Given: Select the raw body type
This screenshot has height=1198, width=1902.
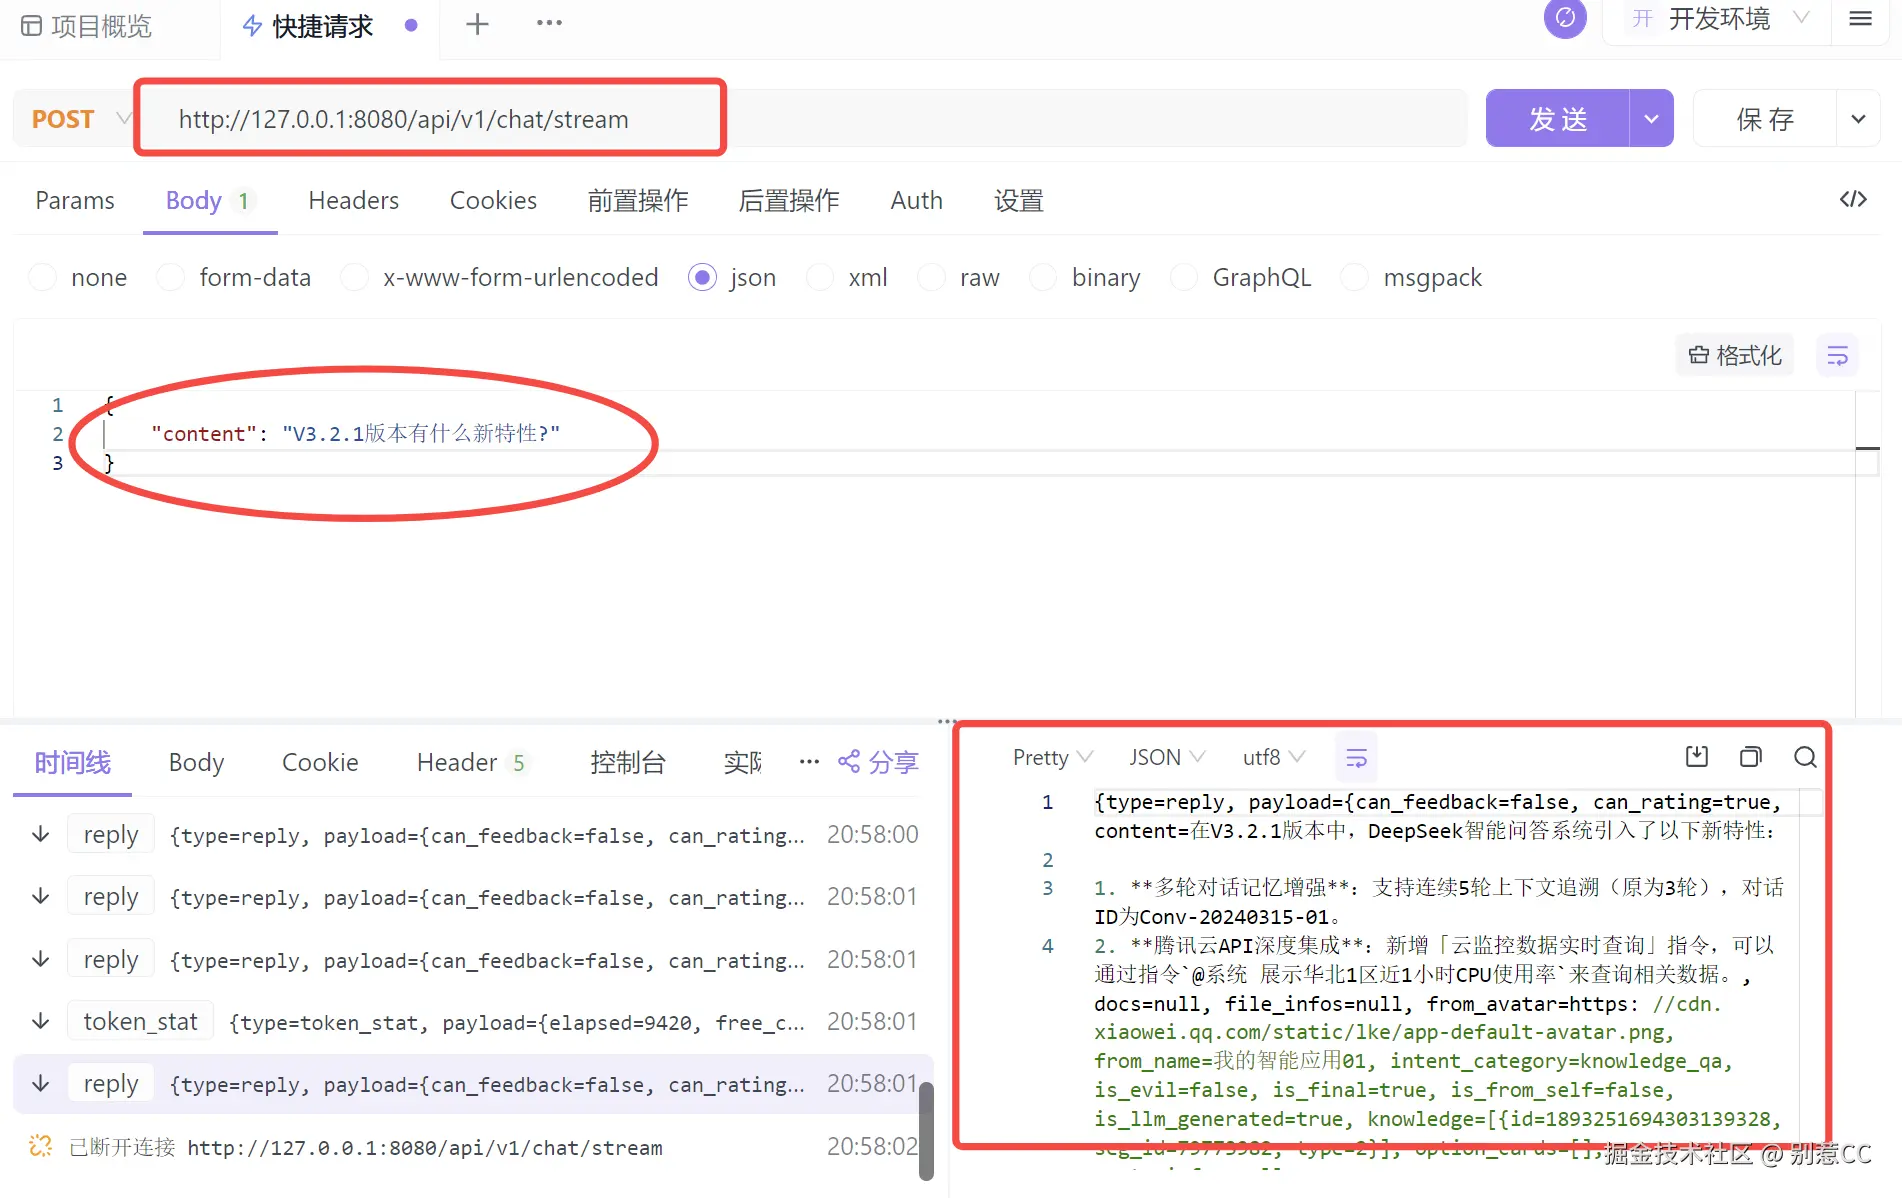Looking at the screenshot, I should point(932,277).
